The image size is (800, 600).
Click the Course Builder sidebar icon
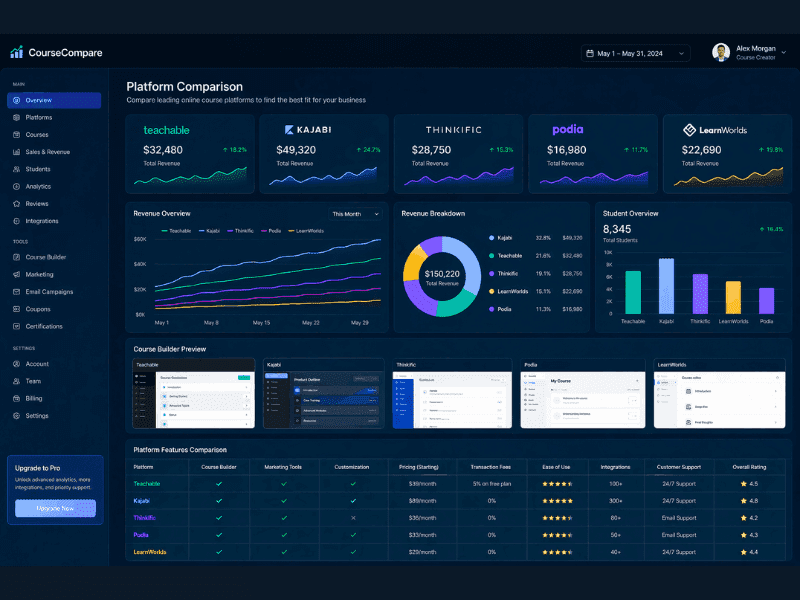click(x=16, y=257)
